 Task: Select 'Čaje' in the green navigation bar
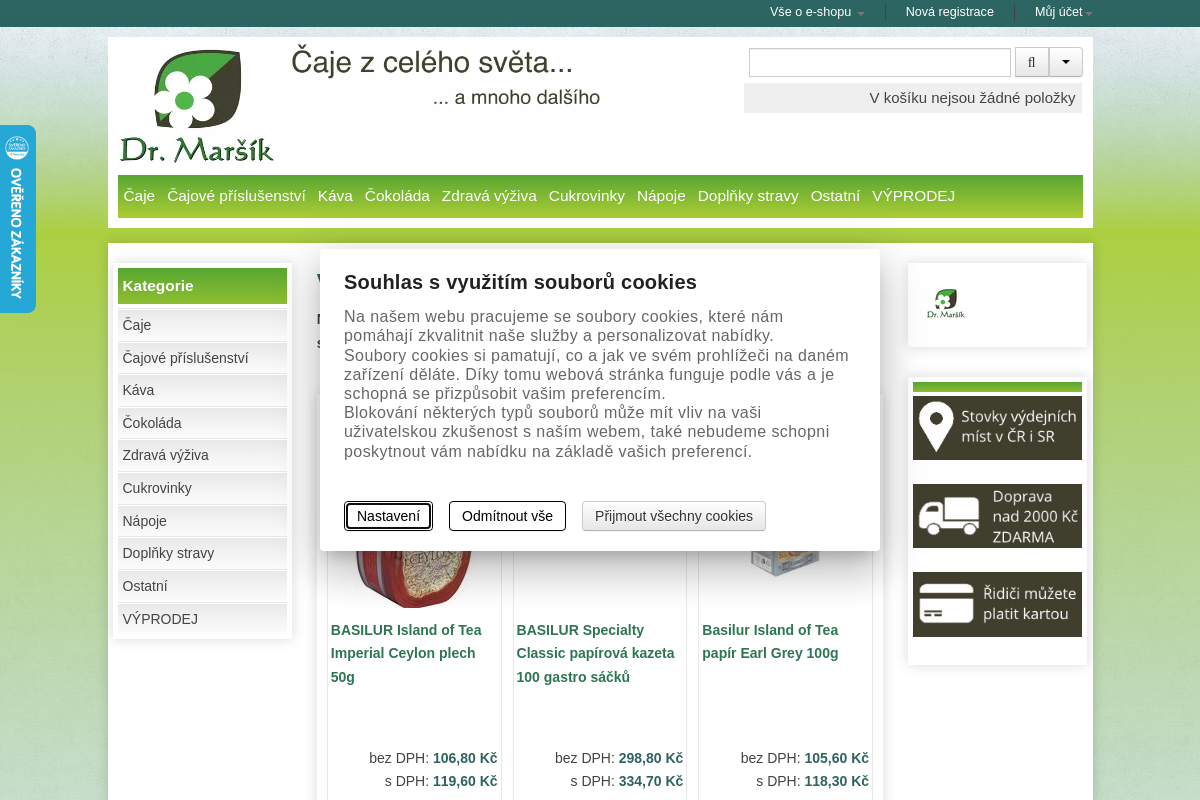point(139,196)
